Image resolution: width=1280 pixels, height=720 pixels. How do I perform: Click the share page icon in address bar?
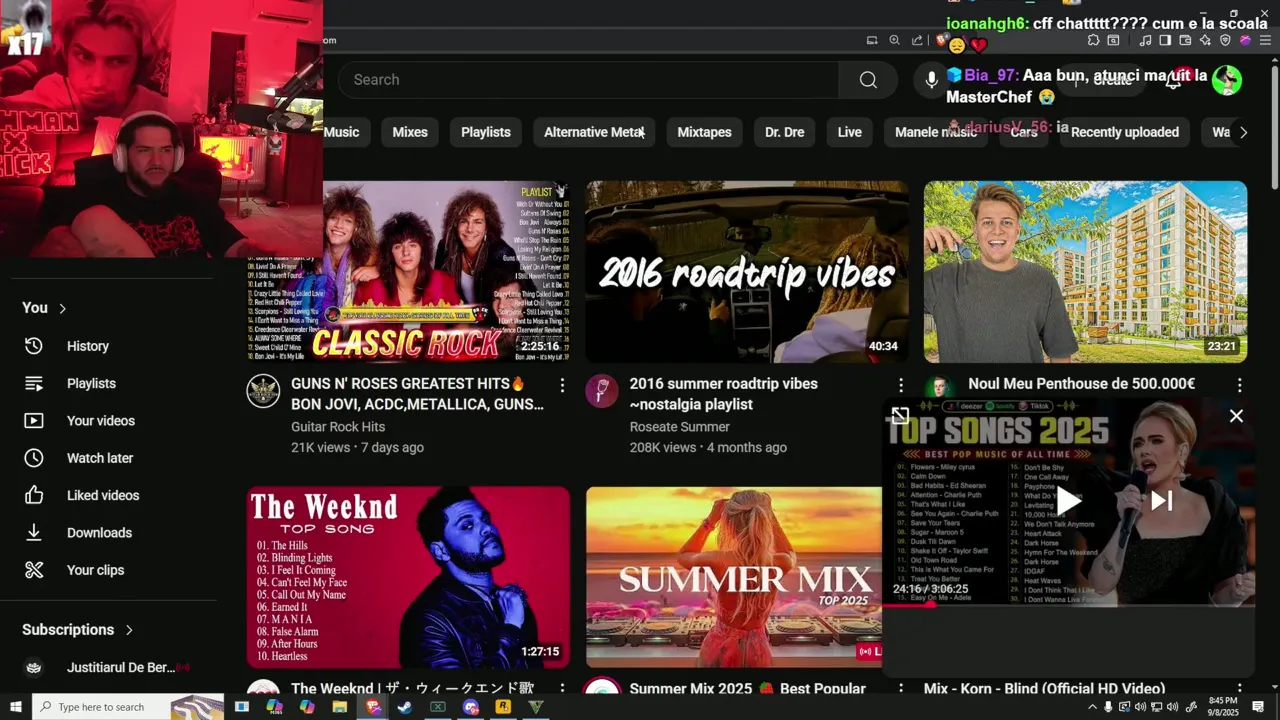tap(917, 40)
